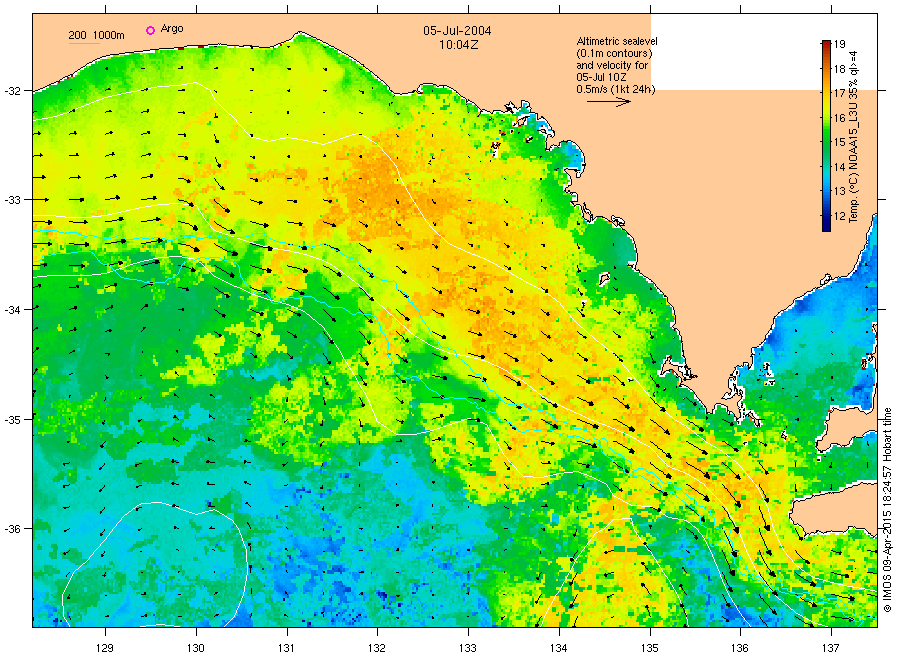Viewport: 900px width, 660px height.
Task: Click the 0.5m/s velocity reference arrow
Action: [x=608, y=102]
